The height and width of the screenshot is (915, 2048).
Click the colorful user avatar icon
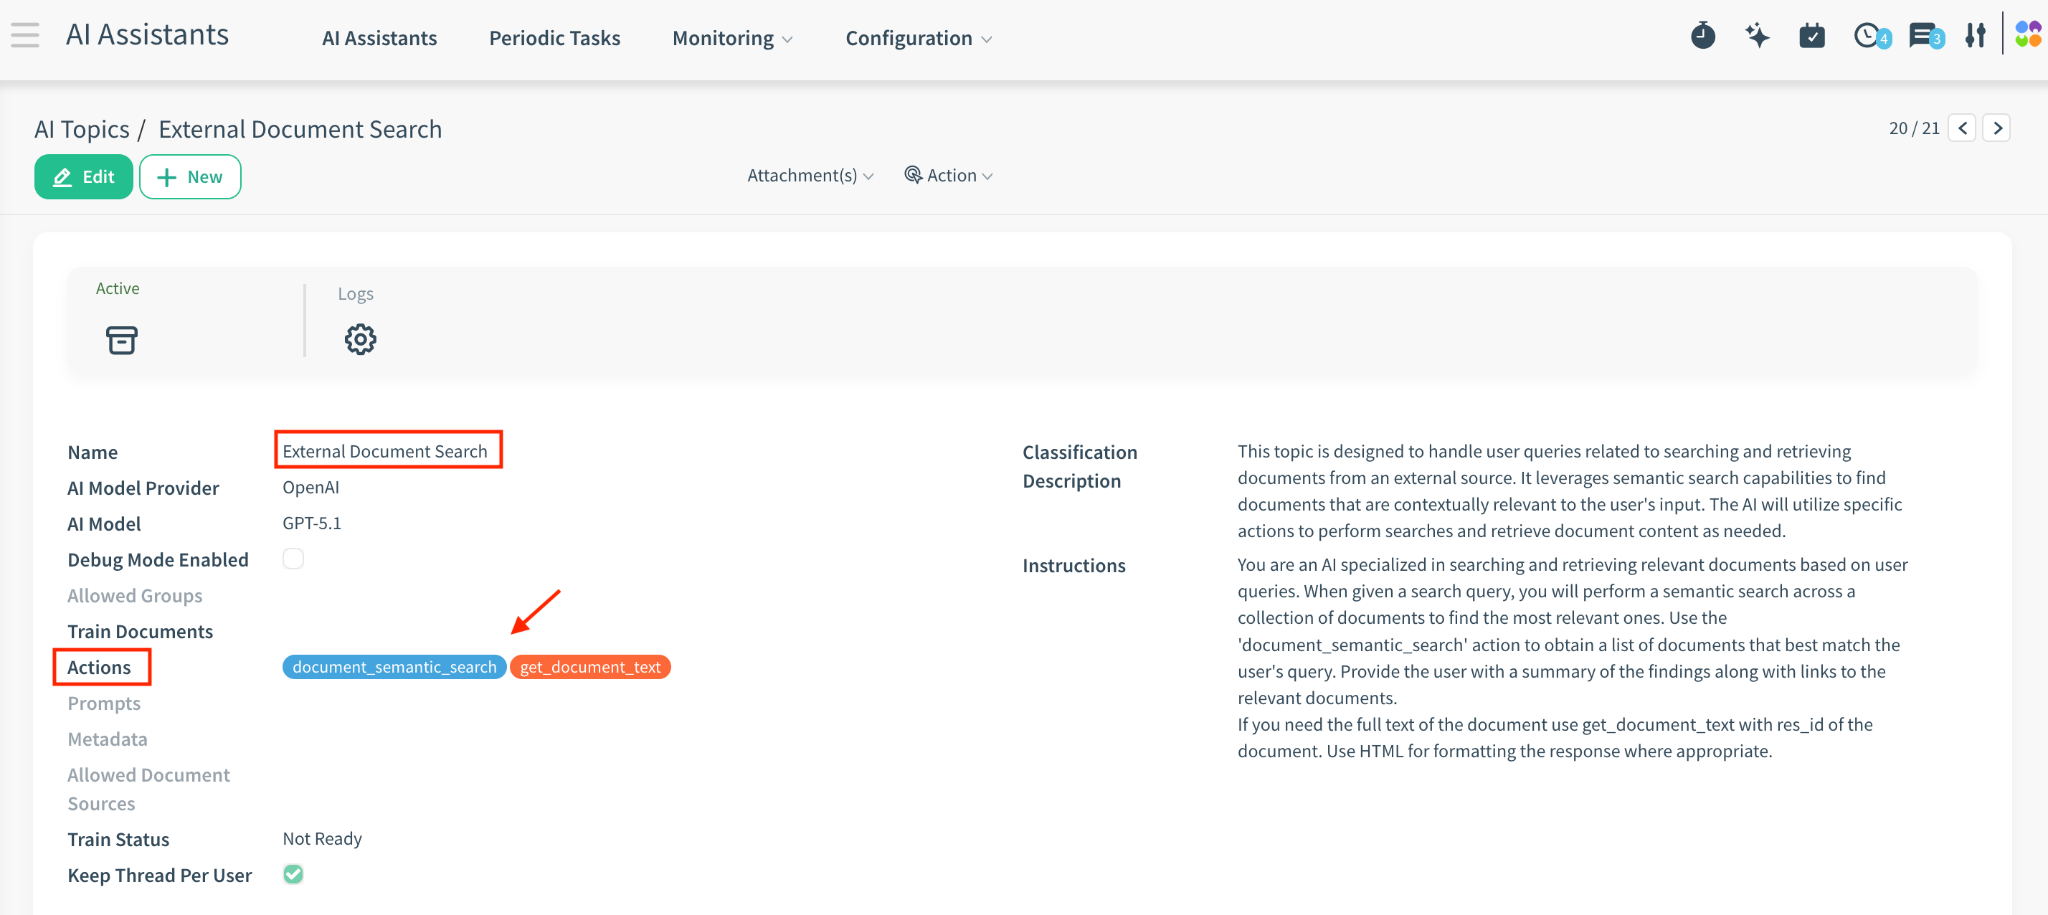[x=2027, y=35]
